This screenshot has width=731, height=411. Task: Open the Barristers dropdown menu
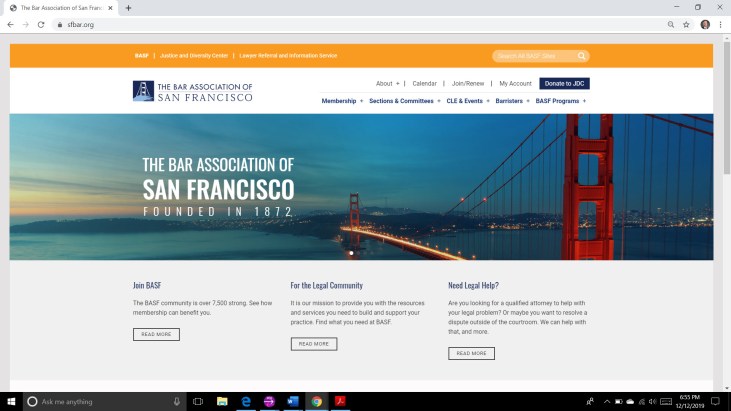pyautogui.click(x=512, y=101)
